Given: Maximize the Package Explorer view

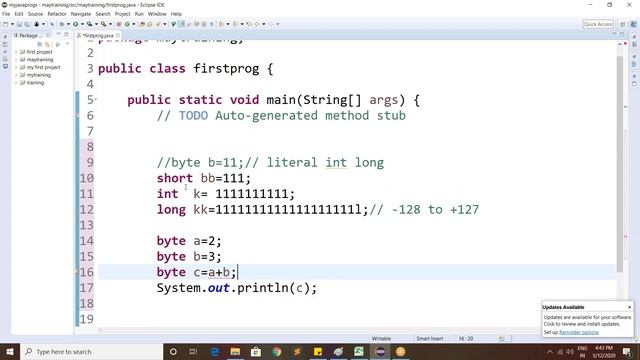Looking at the screenshot, I should pyautogui.click(x=66, y=34).
